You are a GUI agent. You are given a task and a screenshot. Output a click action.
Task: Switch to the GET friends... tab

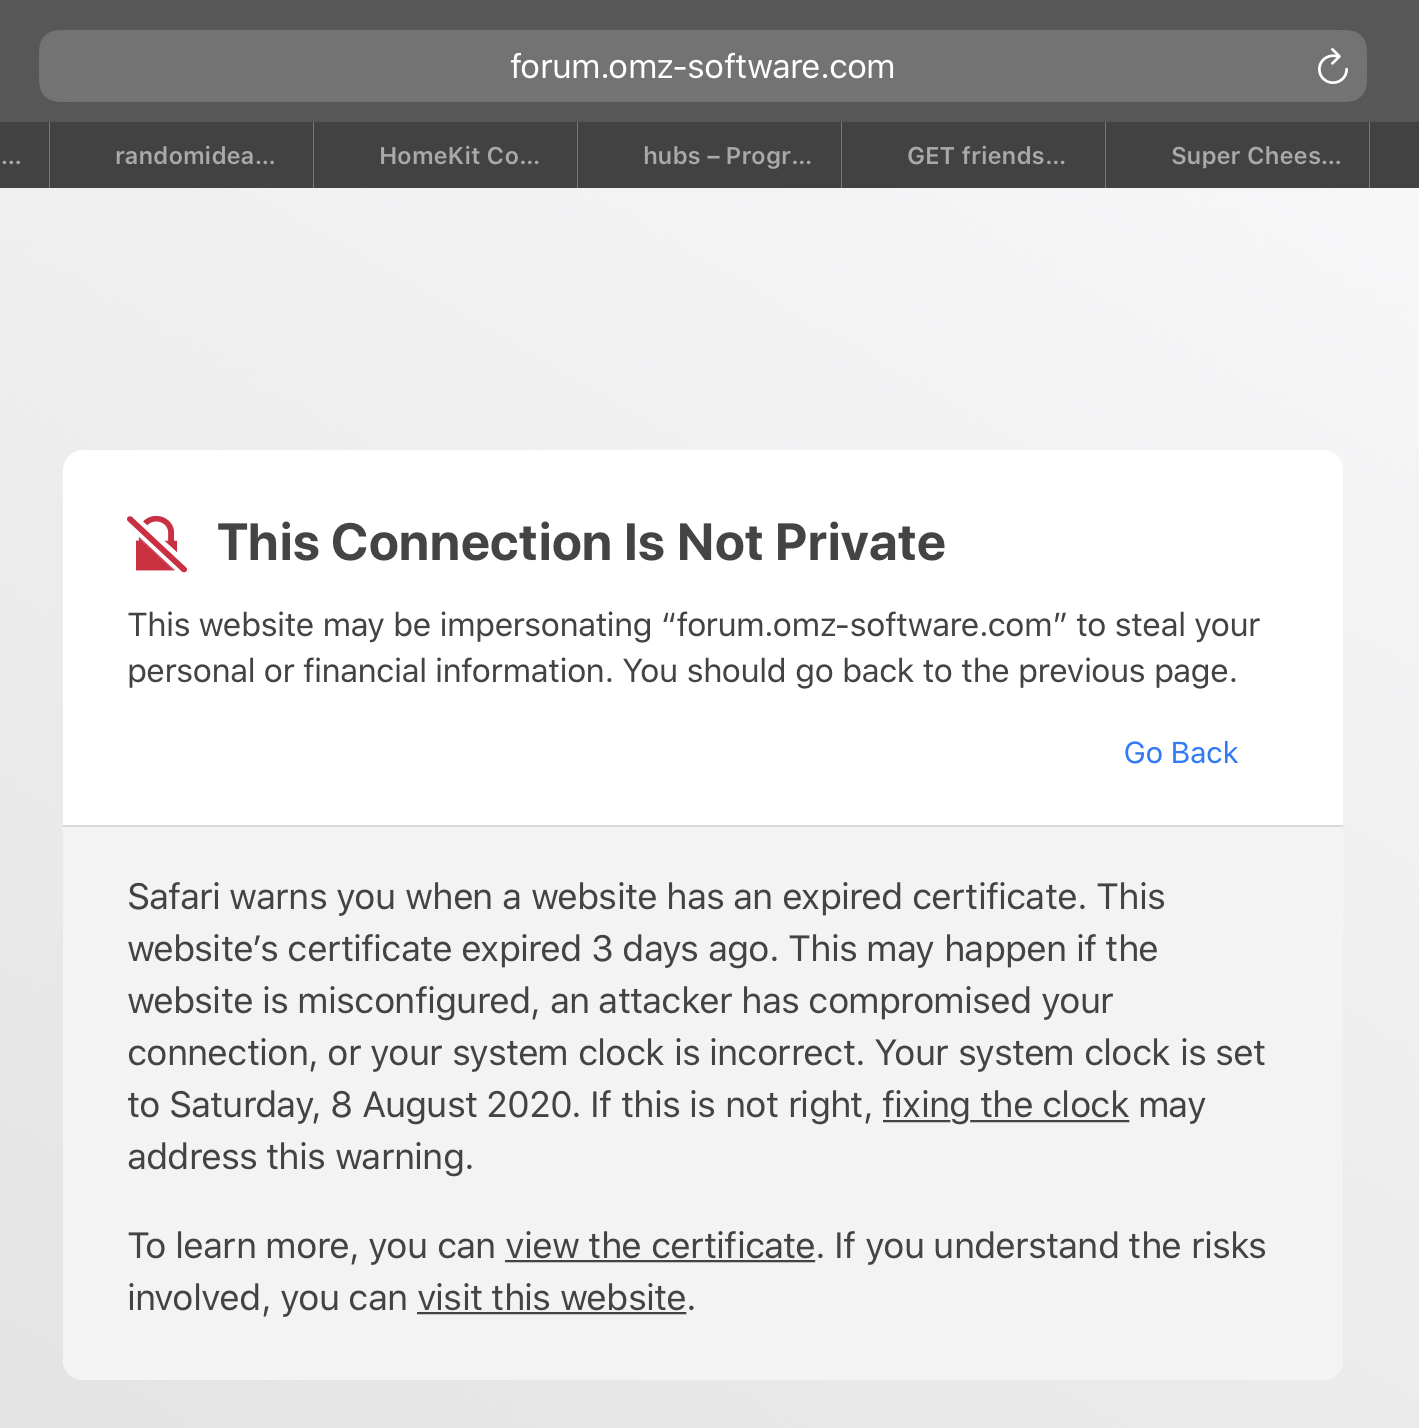coord(973,155)
